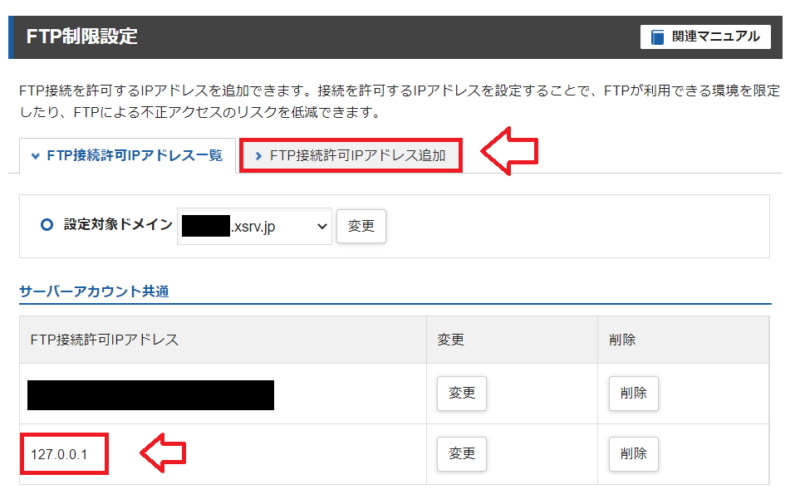Expand the xsrv.jp domain dropdown
The width and height of the screenshot is (800, 504).
(x=255, y=226)
